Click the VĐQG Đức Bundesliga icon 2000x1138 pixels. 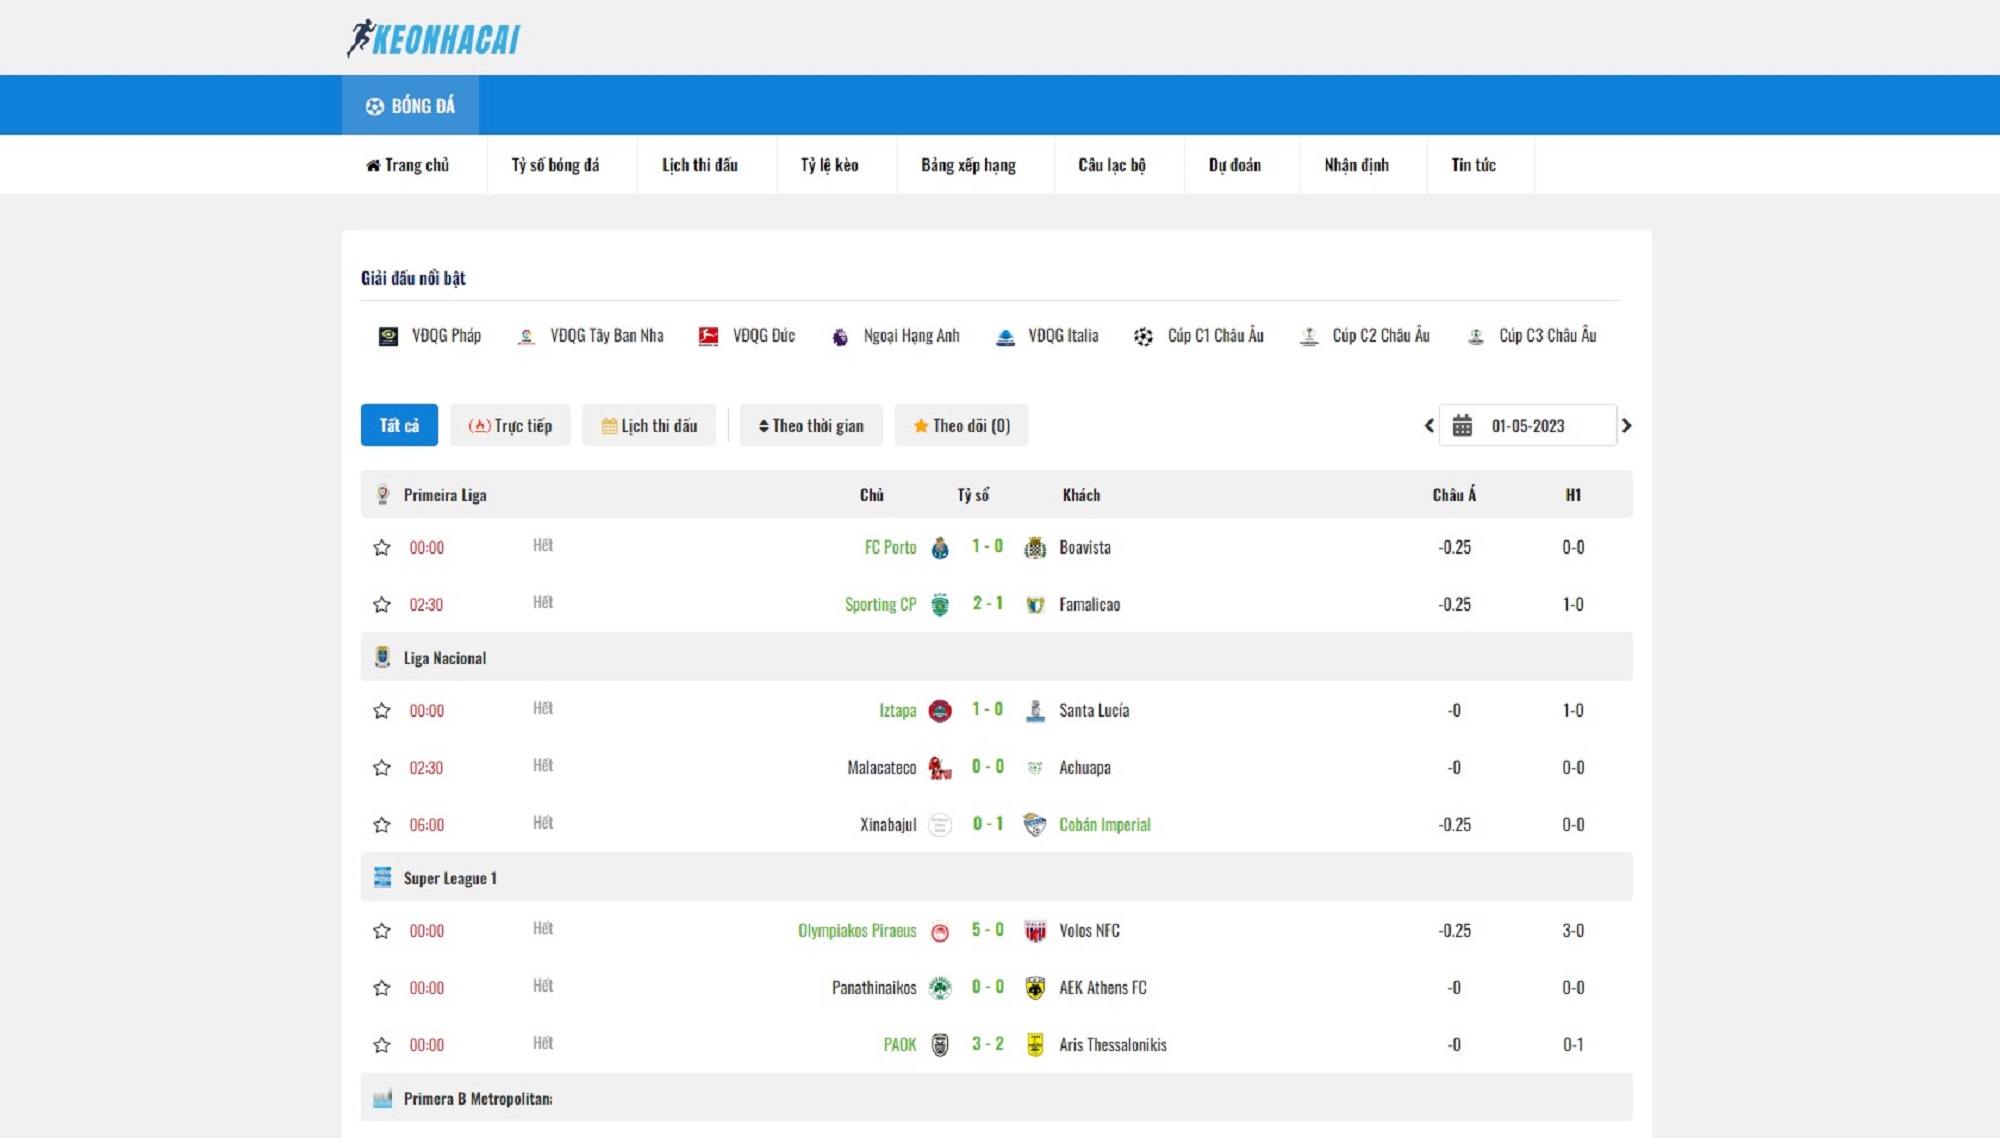[708, 337]
